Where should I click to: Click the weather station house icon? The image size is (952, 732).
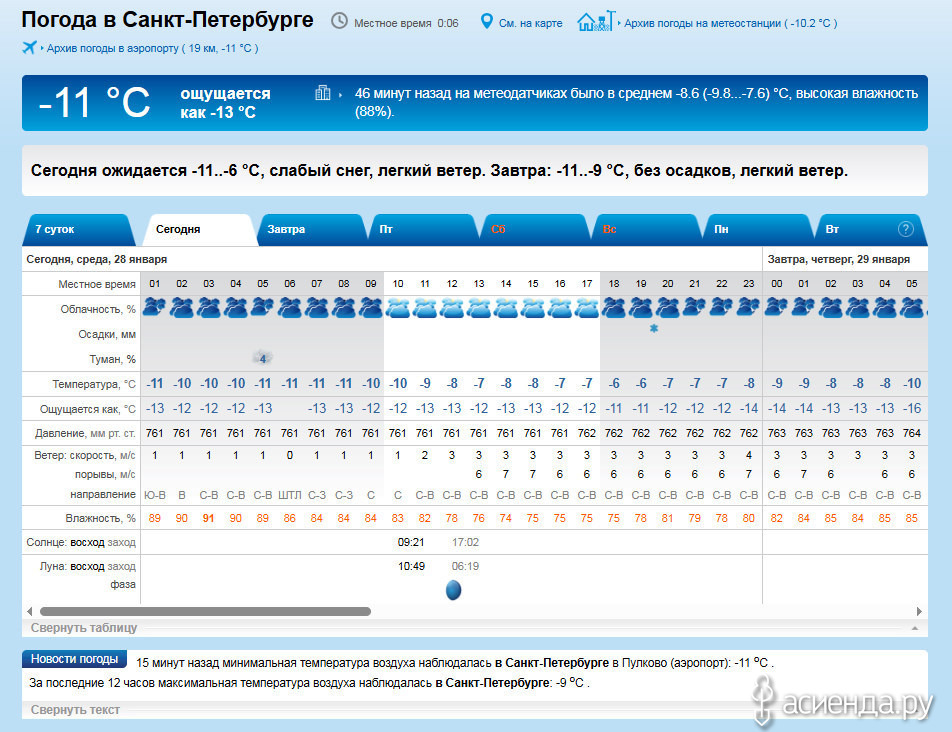(593, 21)
